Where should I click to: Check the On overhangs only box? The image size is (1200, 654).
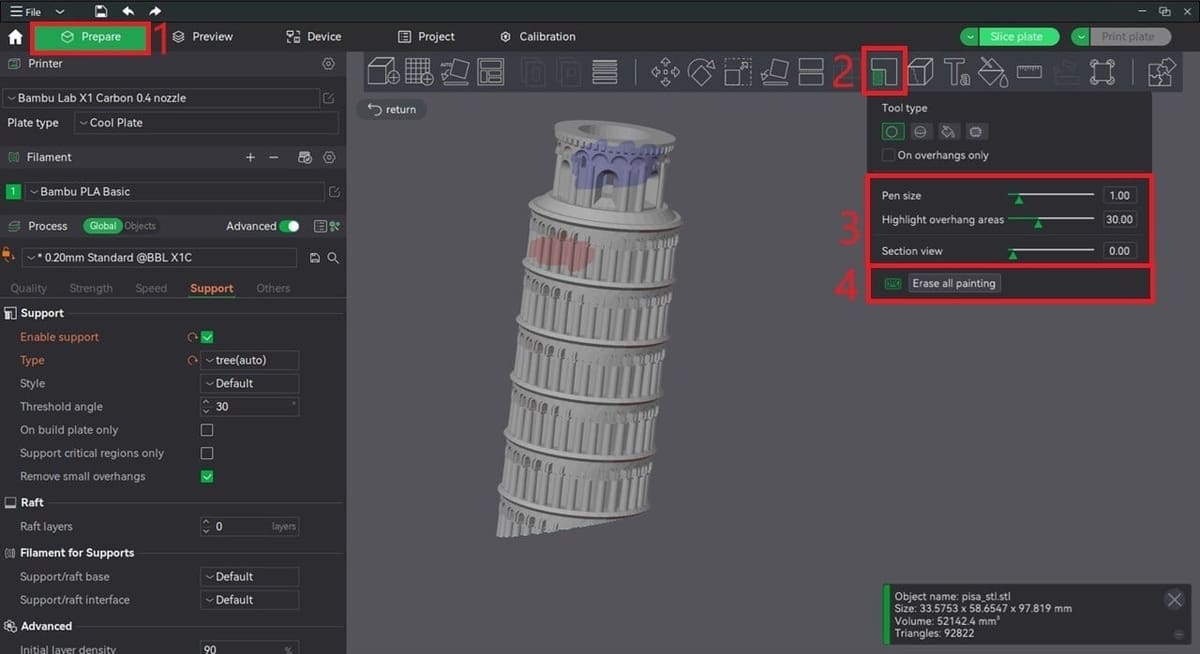tap(888, 155)
